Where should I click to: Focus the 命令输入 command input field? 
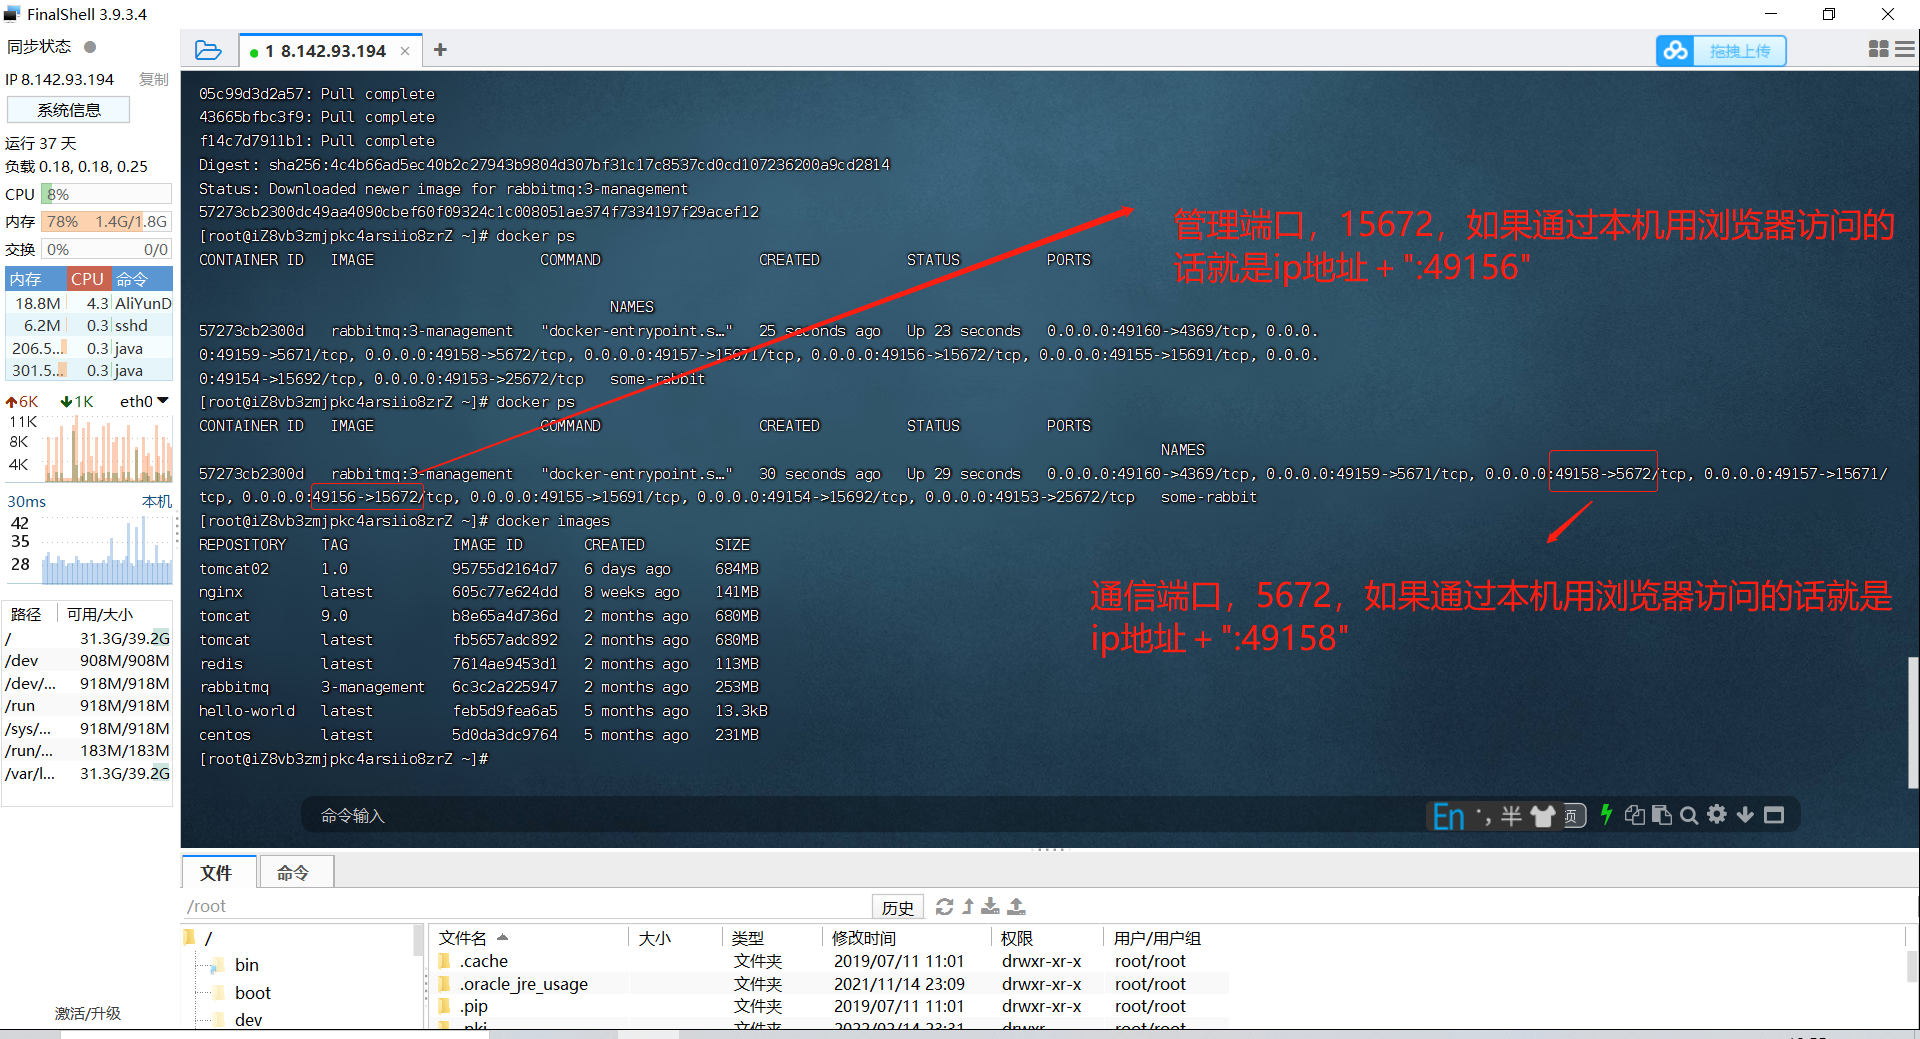coord(860,816)
